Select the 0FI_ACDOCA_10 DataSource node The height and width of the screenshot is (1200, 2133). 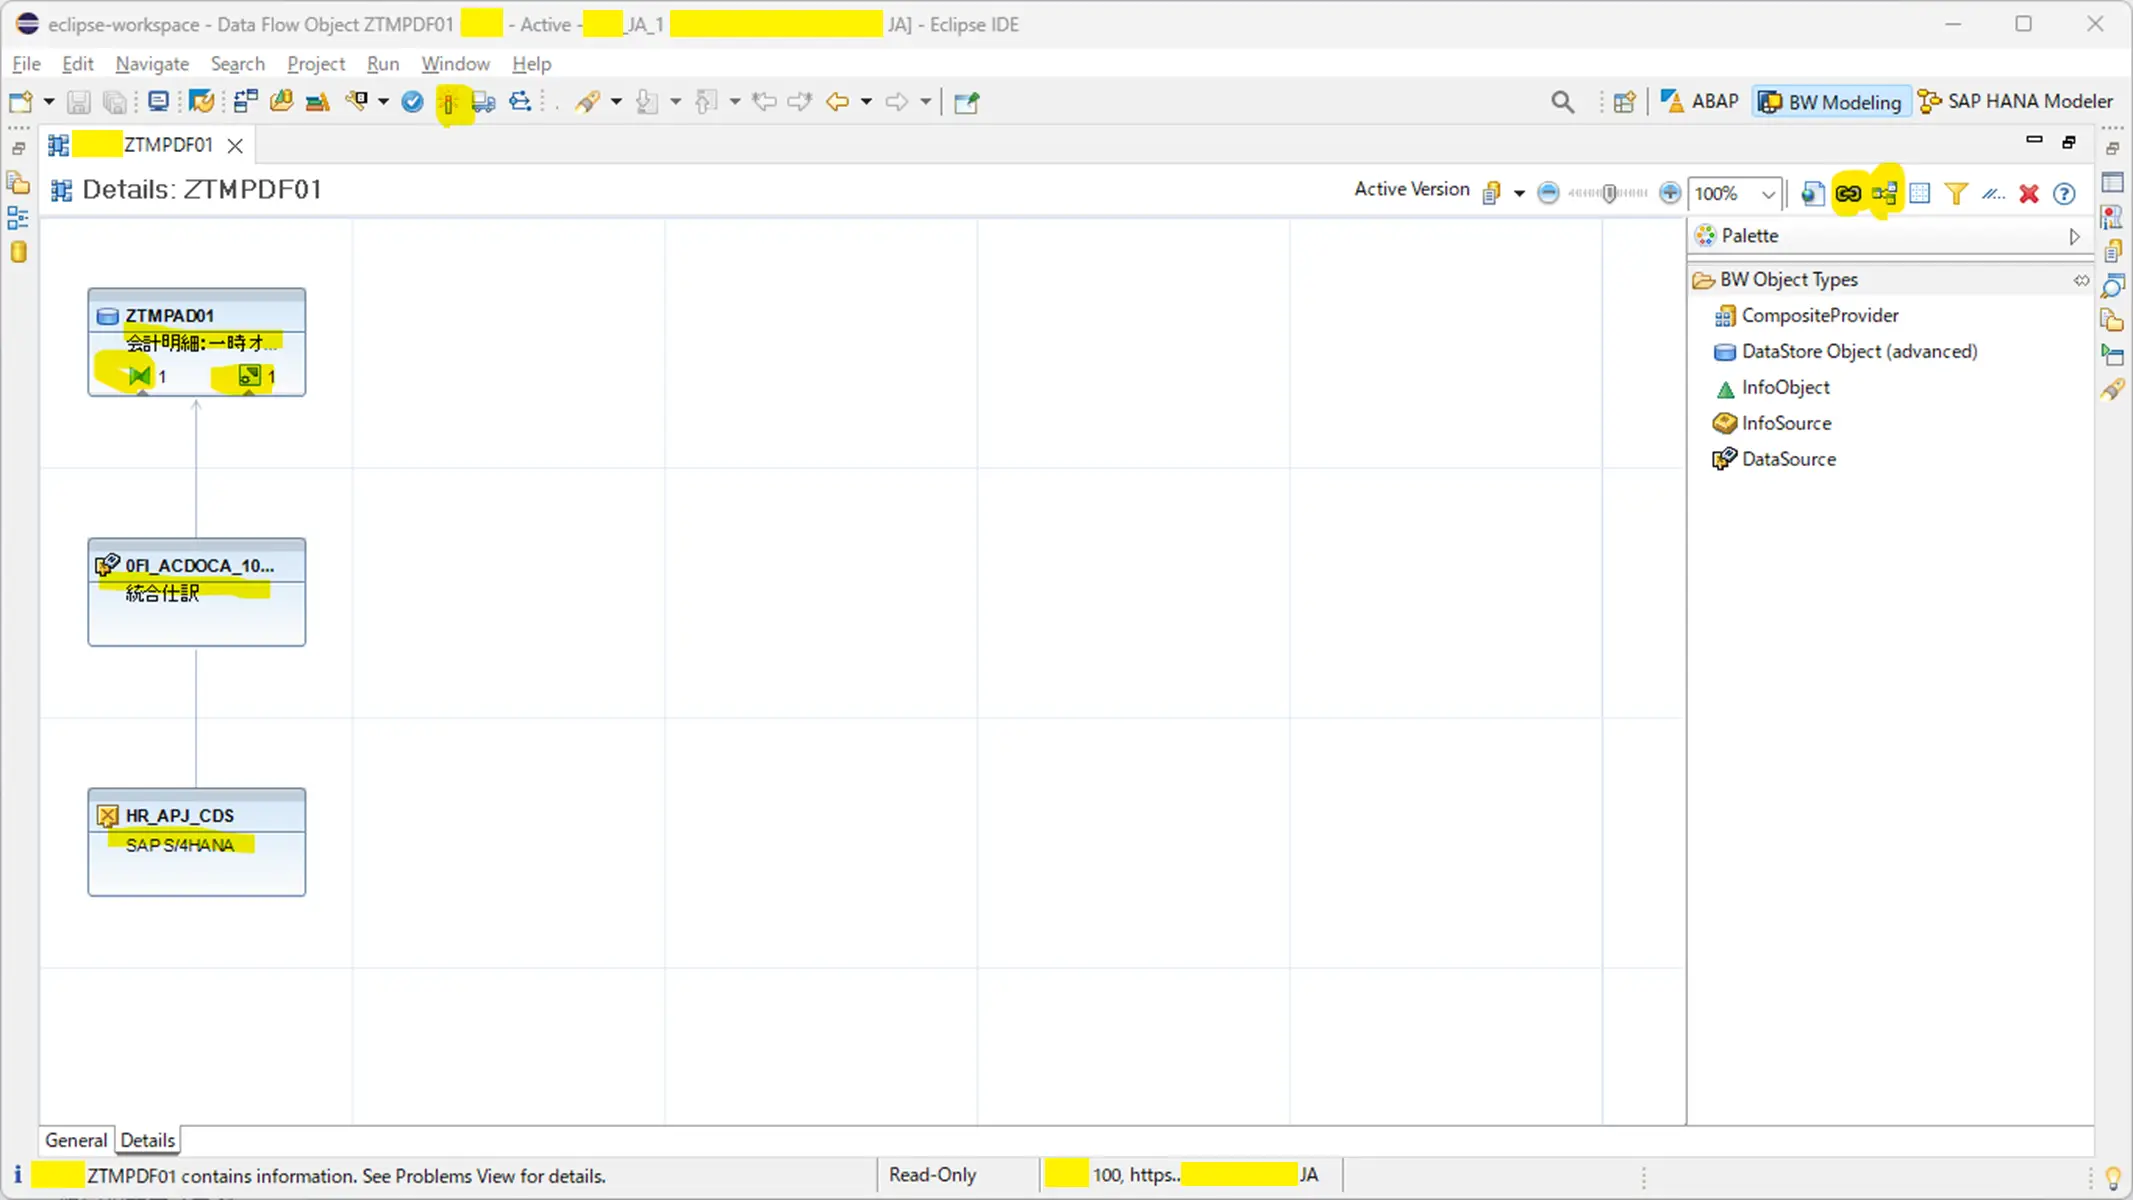[197, 592]
